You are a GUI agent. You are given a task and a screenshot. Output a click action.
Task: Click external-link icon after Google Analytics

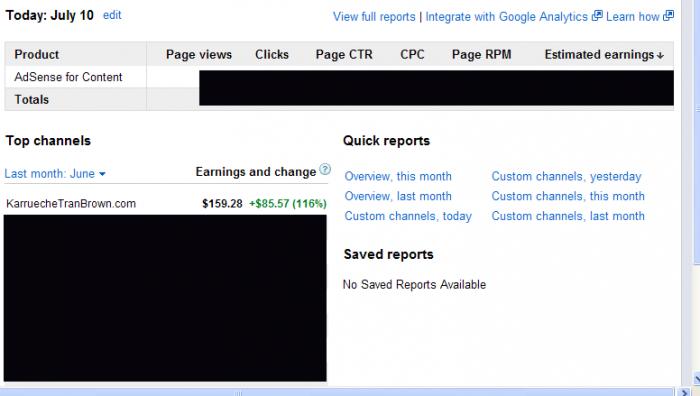point(597,16)
